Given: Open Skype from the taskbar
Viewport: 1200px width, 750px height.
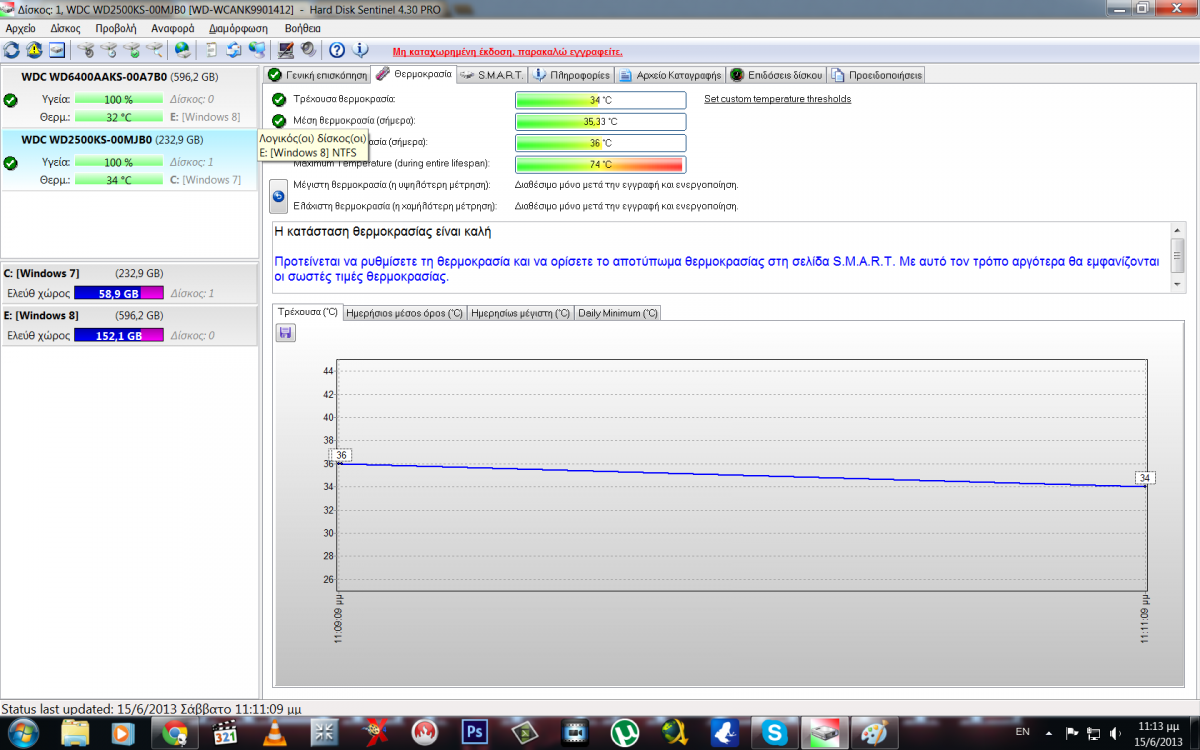Looking at the screenshot, I should tap(774, 733).
